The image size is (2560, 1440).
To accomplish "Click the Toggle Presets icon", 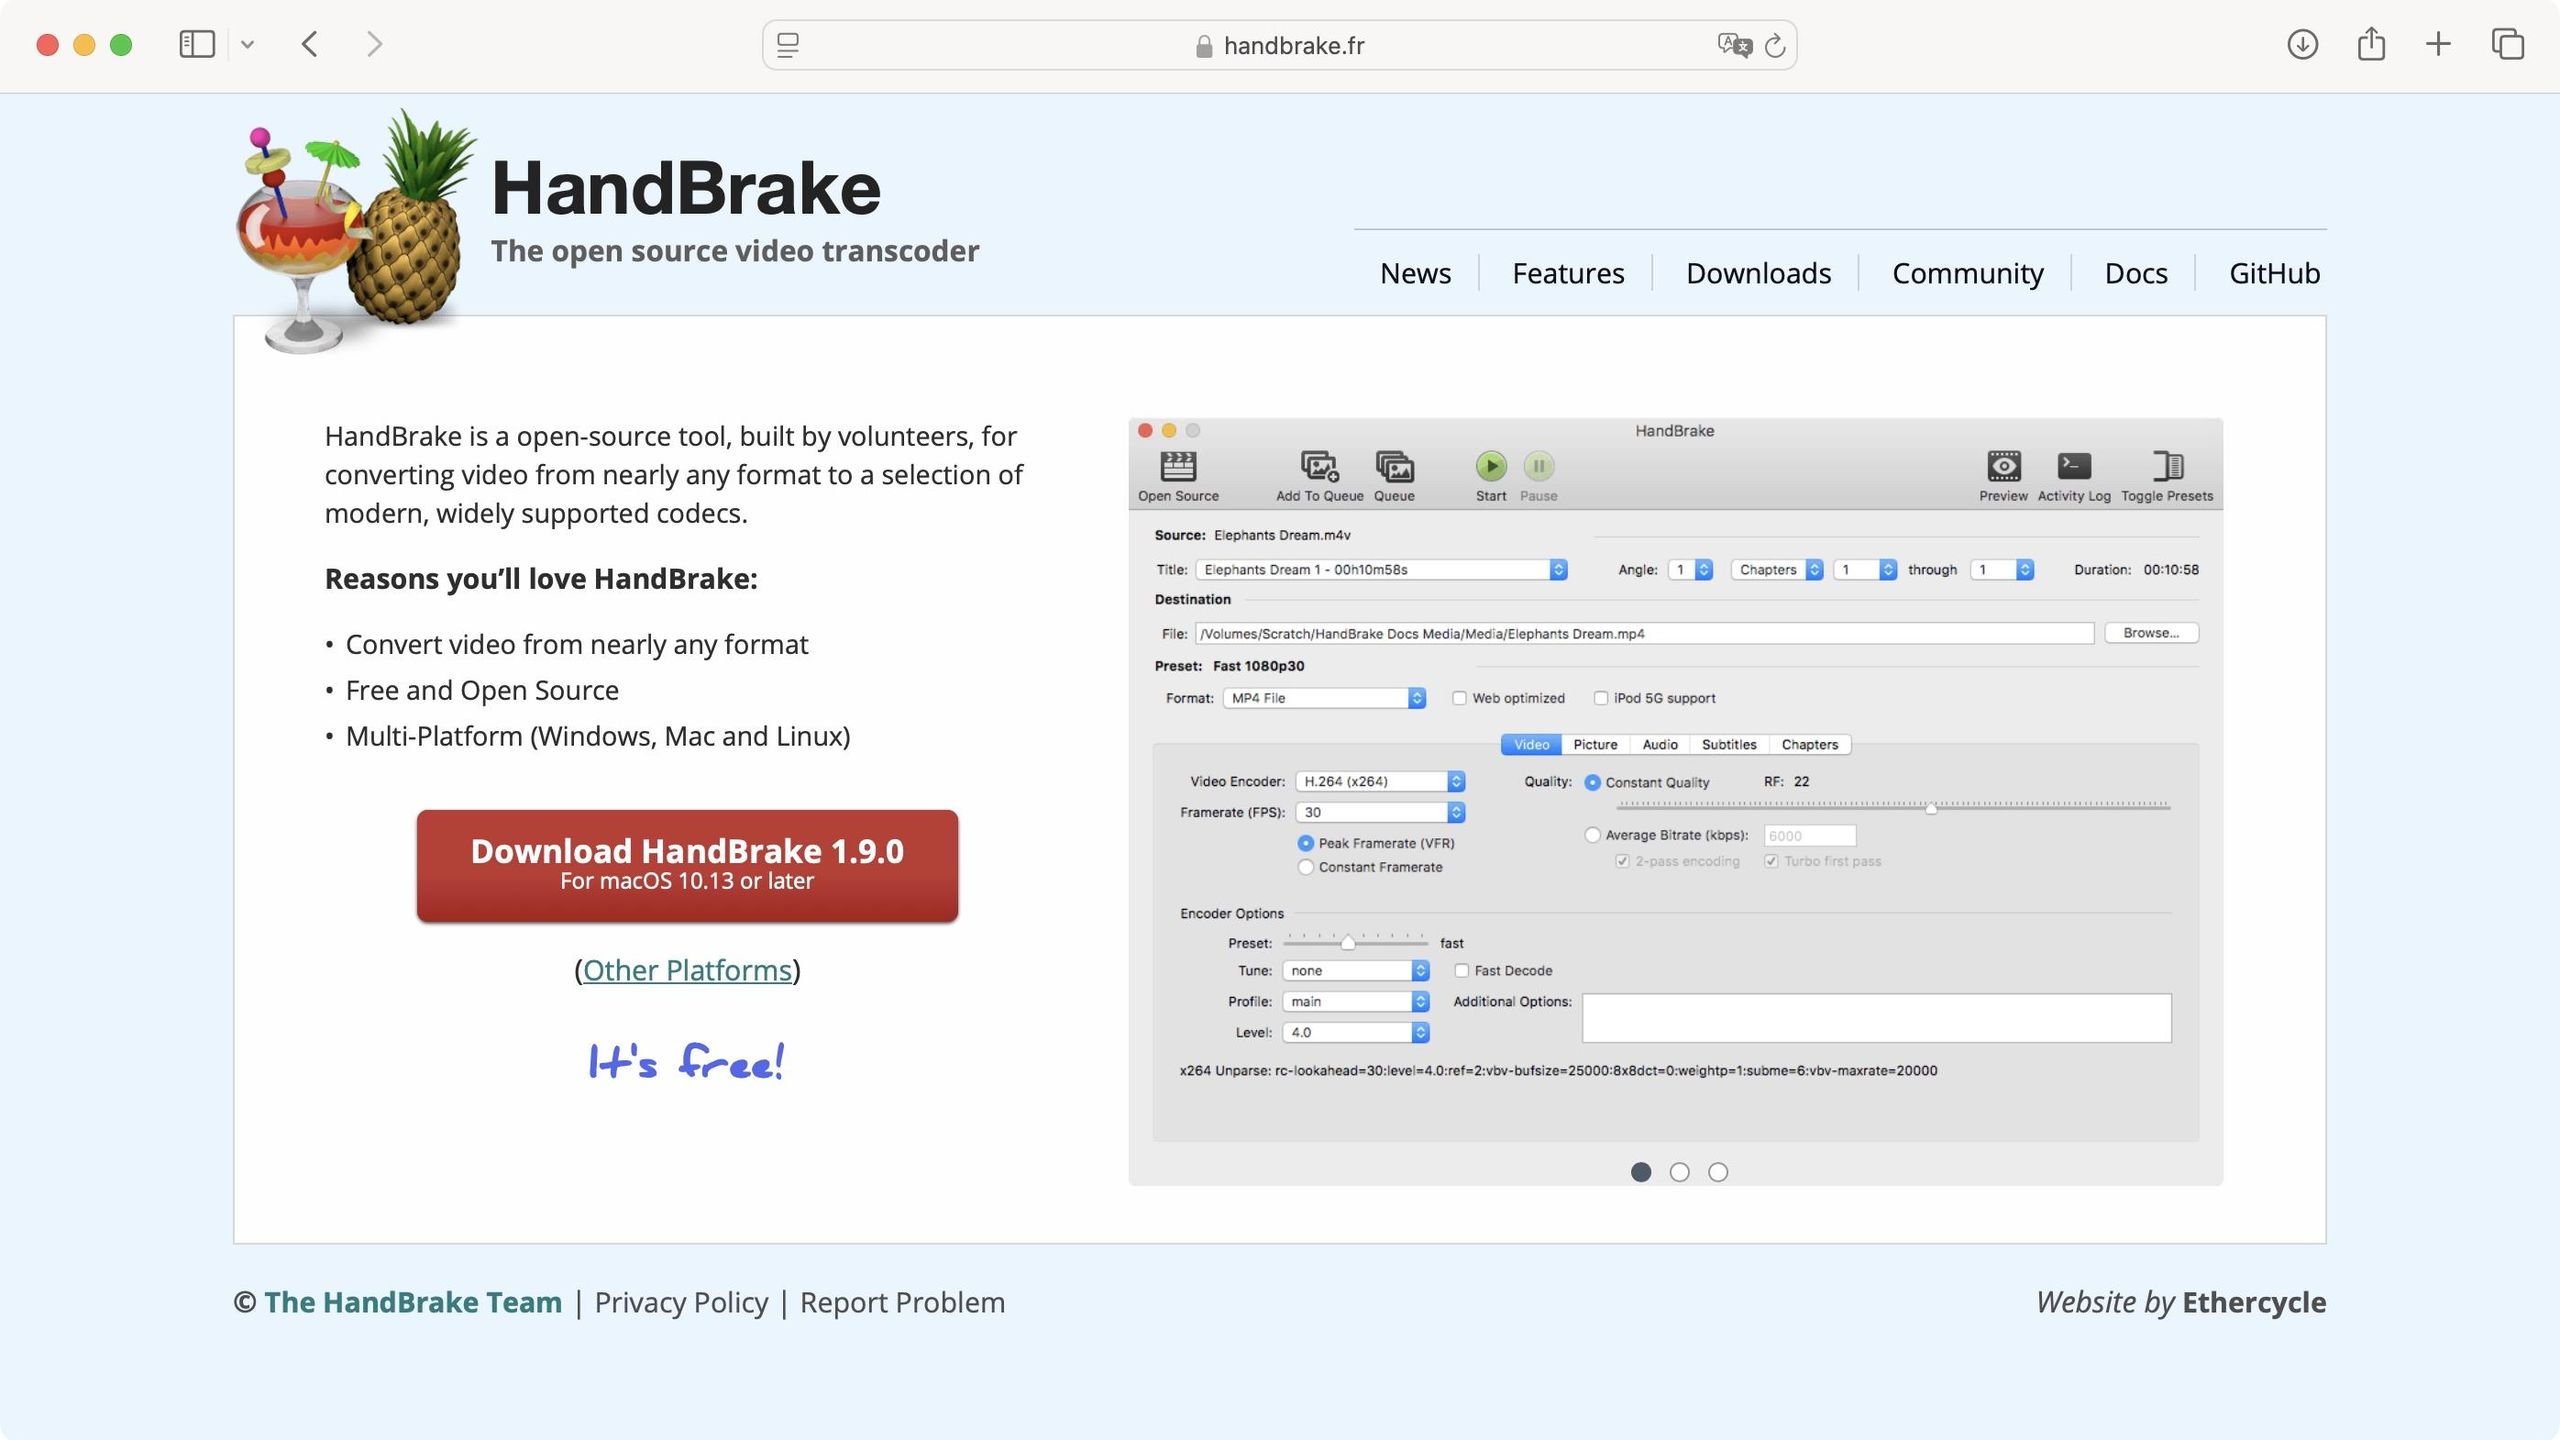I will point(2167,466).
